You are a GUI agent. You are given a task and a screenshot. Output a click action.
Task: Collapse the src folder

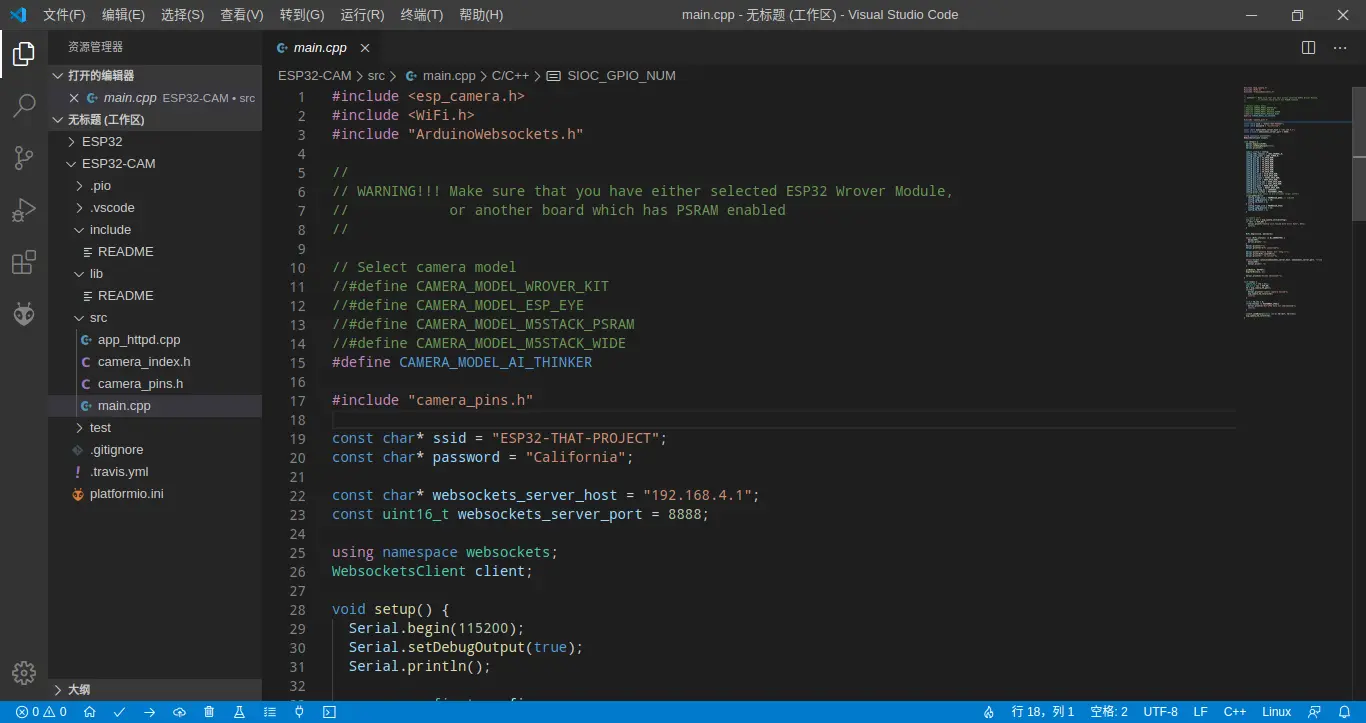coord(155,318)
